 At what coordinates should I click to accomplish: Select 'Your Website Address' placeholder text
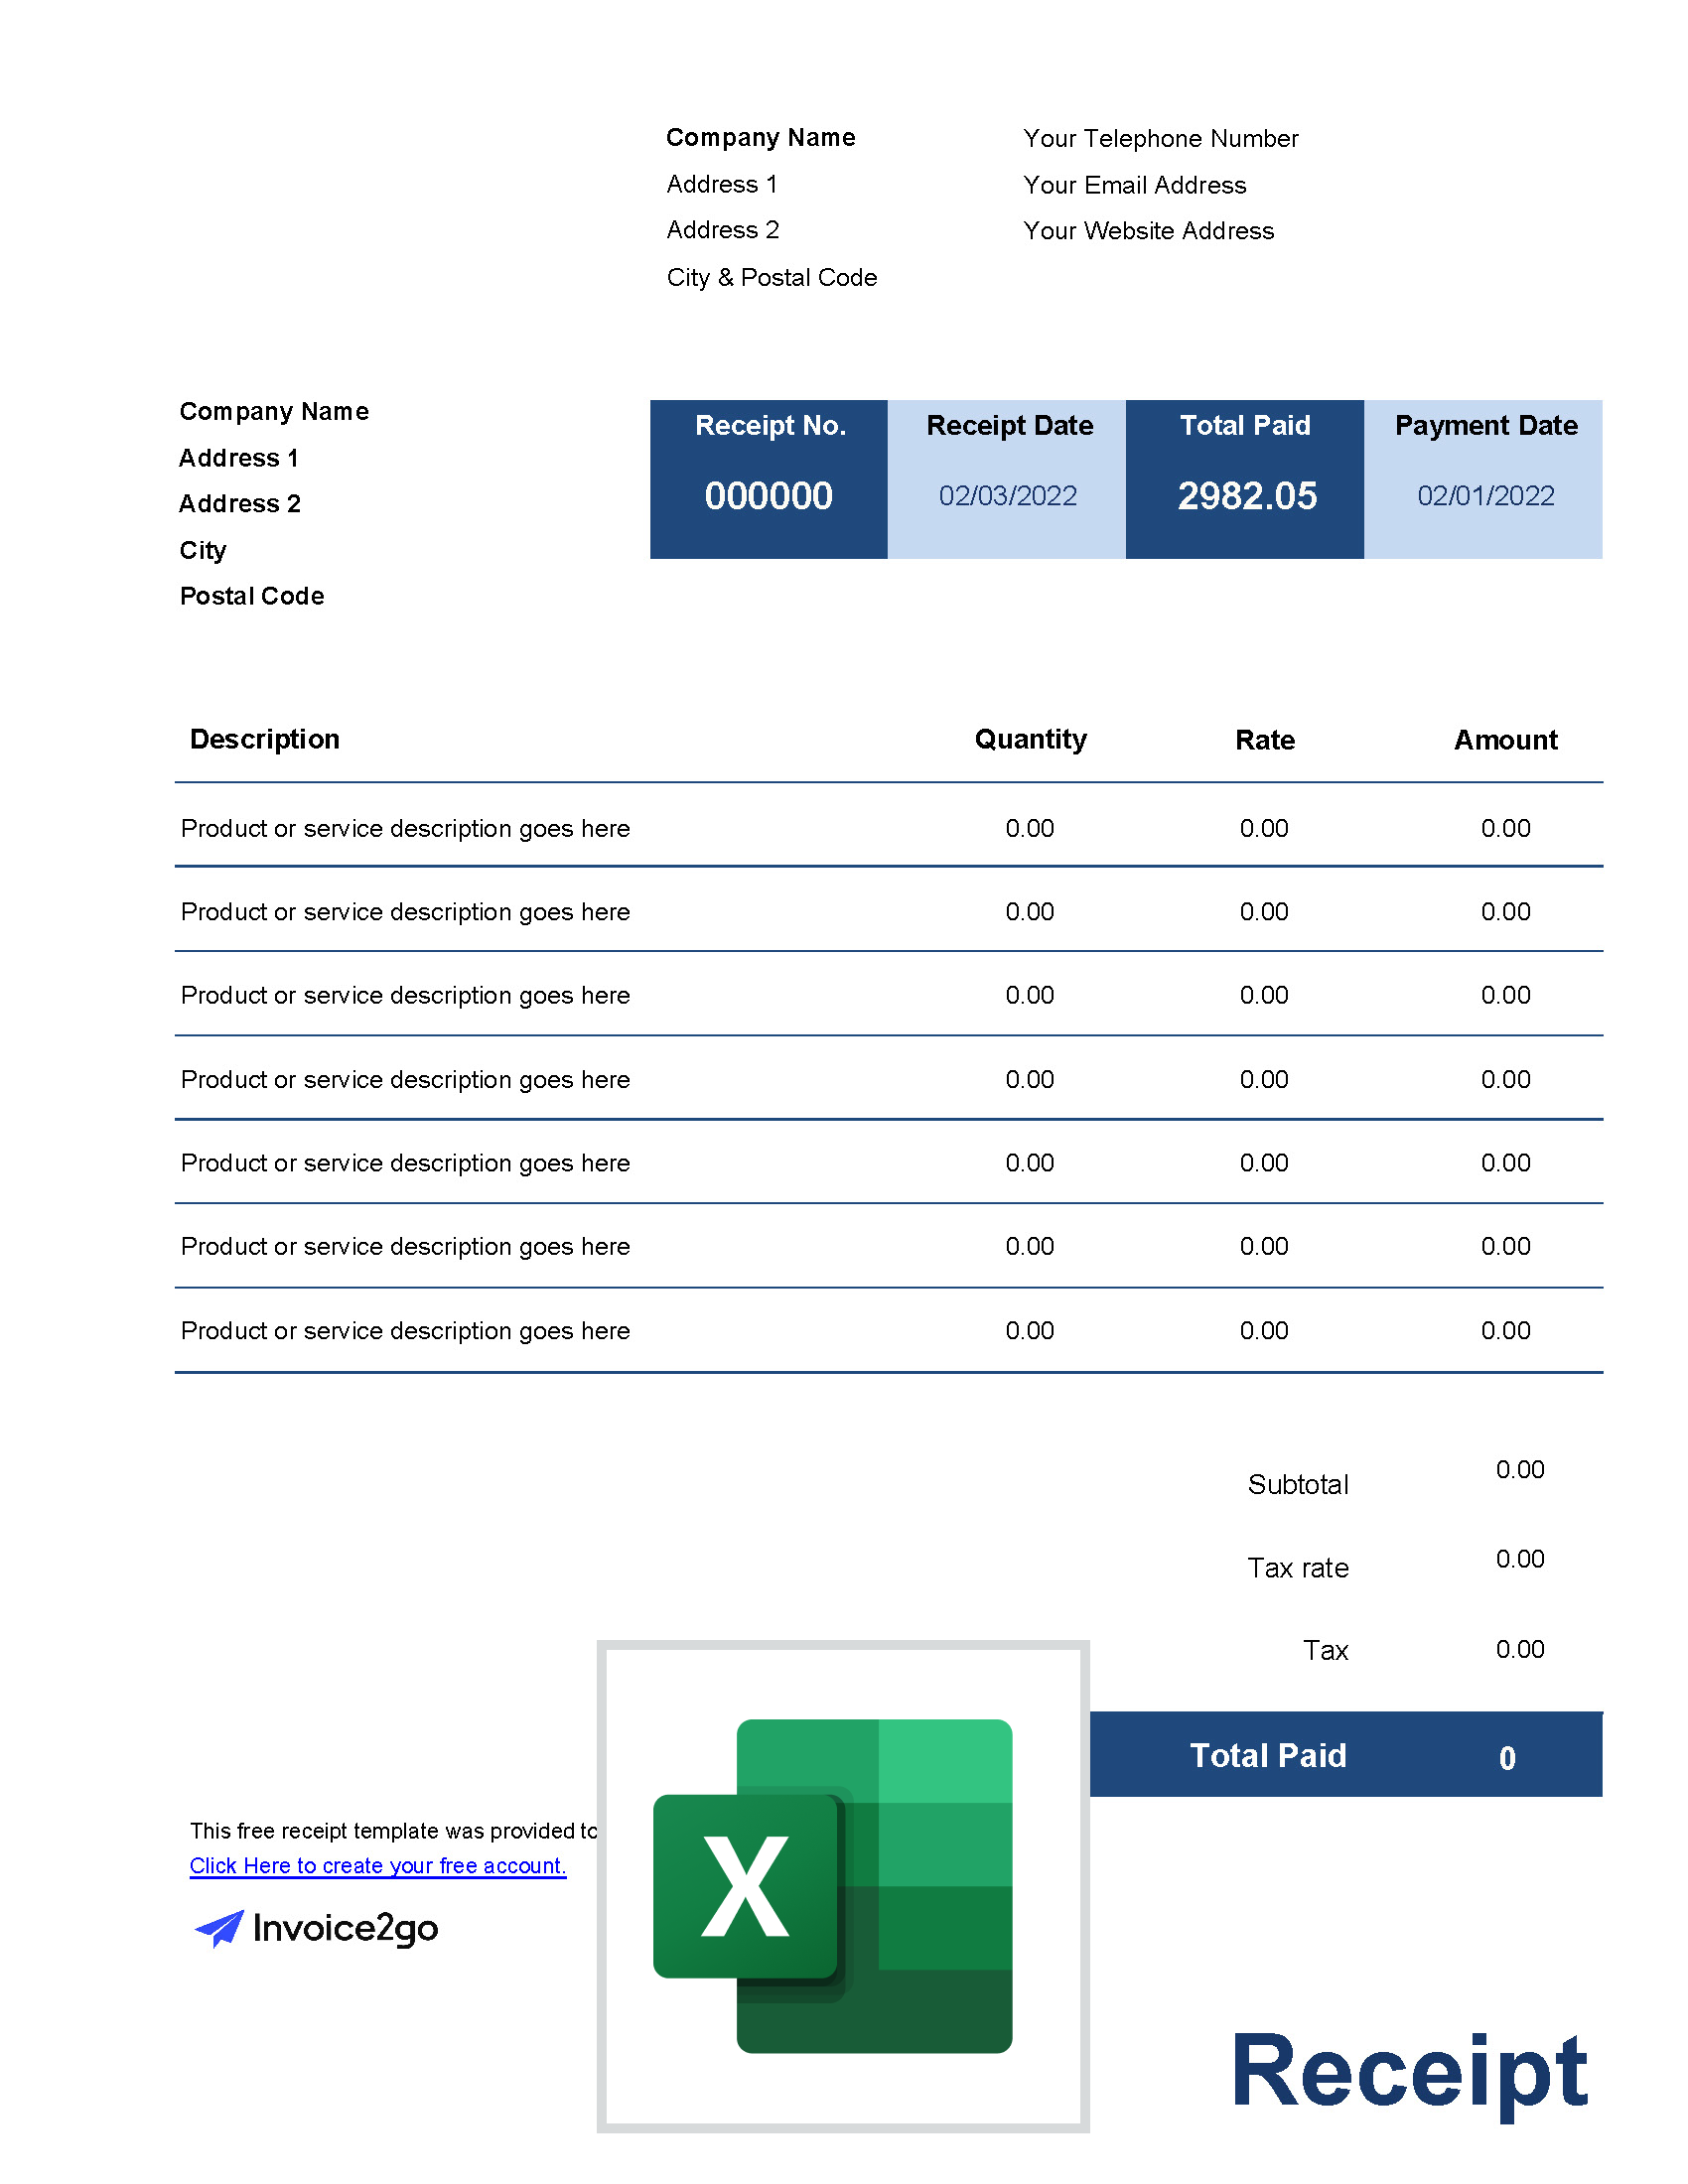pos(1148,231)
